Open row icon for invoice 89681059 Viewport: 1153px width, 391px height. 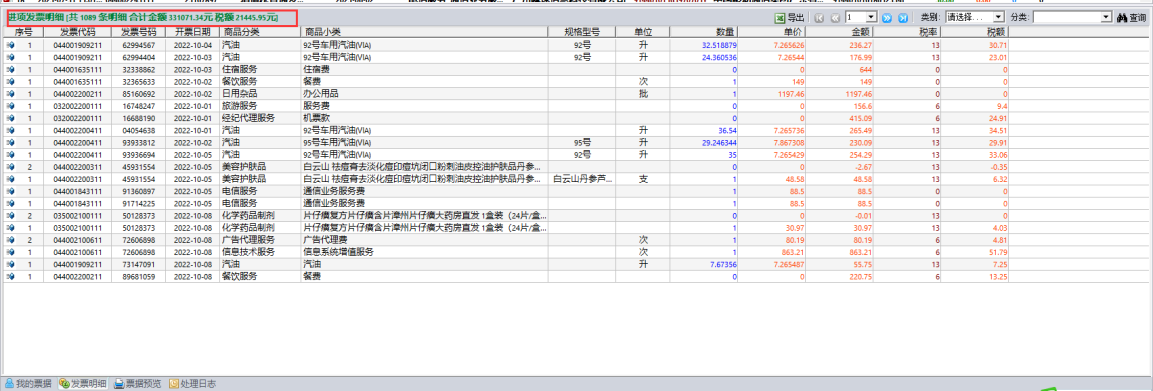pos(10,276)
